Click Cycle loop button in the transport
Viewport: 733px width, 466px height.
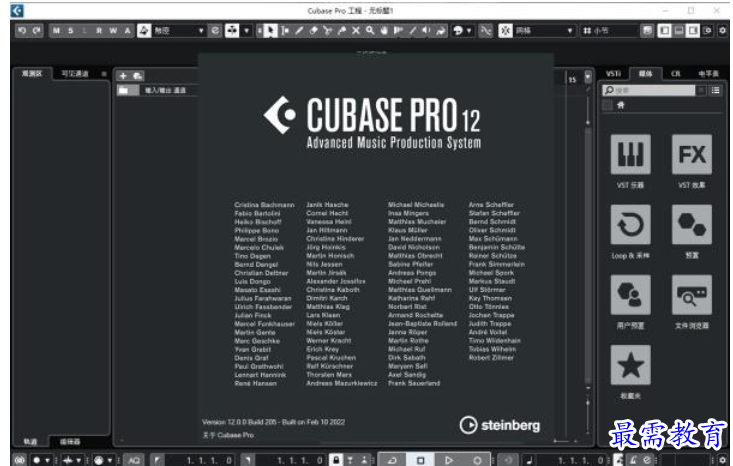(x=392, y=460)
